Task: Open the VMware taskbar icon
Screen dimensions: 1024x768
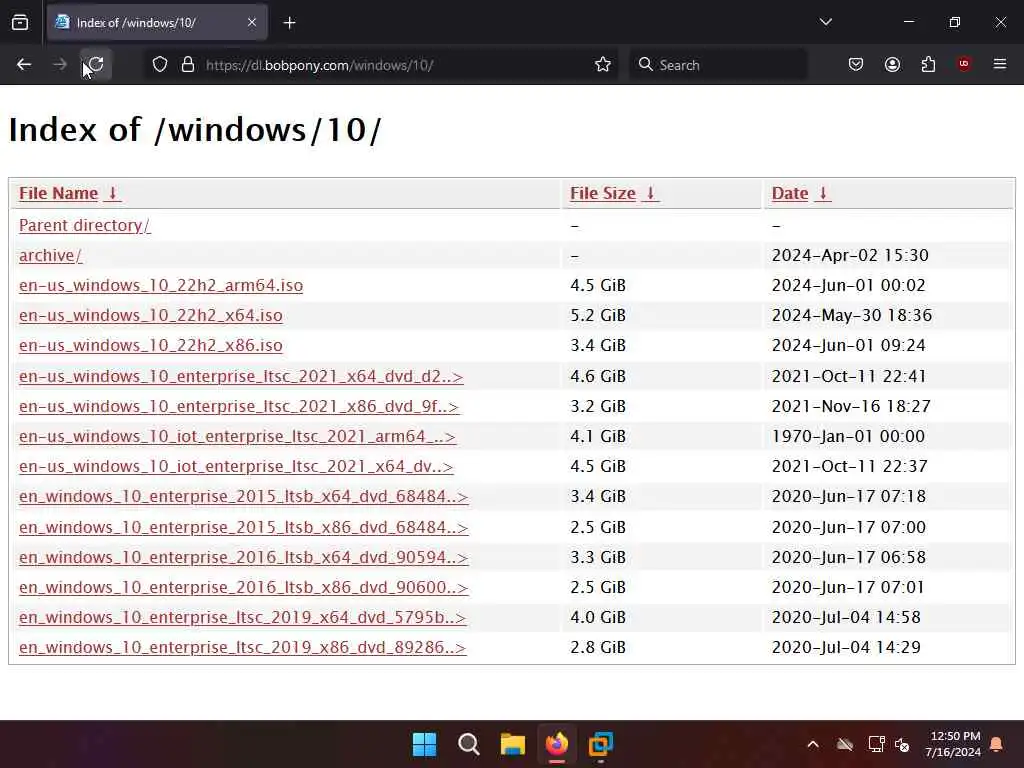Action: [600, 744]
